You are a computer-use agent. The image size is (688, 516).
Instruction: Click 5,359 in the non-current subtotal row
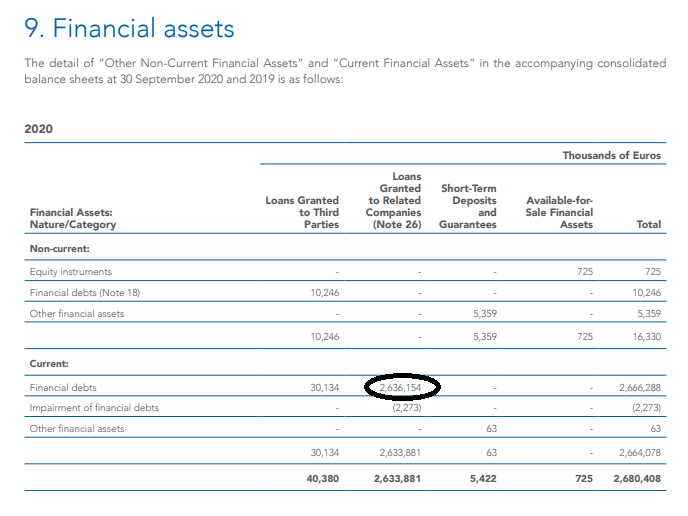pos(485,337)
